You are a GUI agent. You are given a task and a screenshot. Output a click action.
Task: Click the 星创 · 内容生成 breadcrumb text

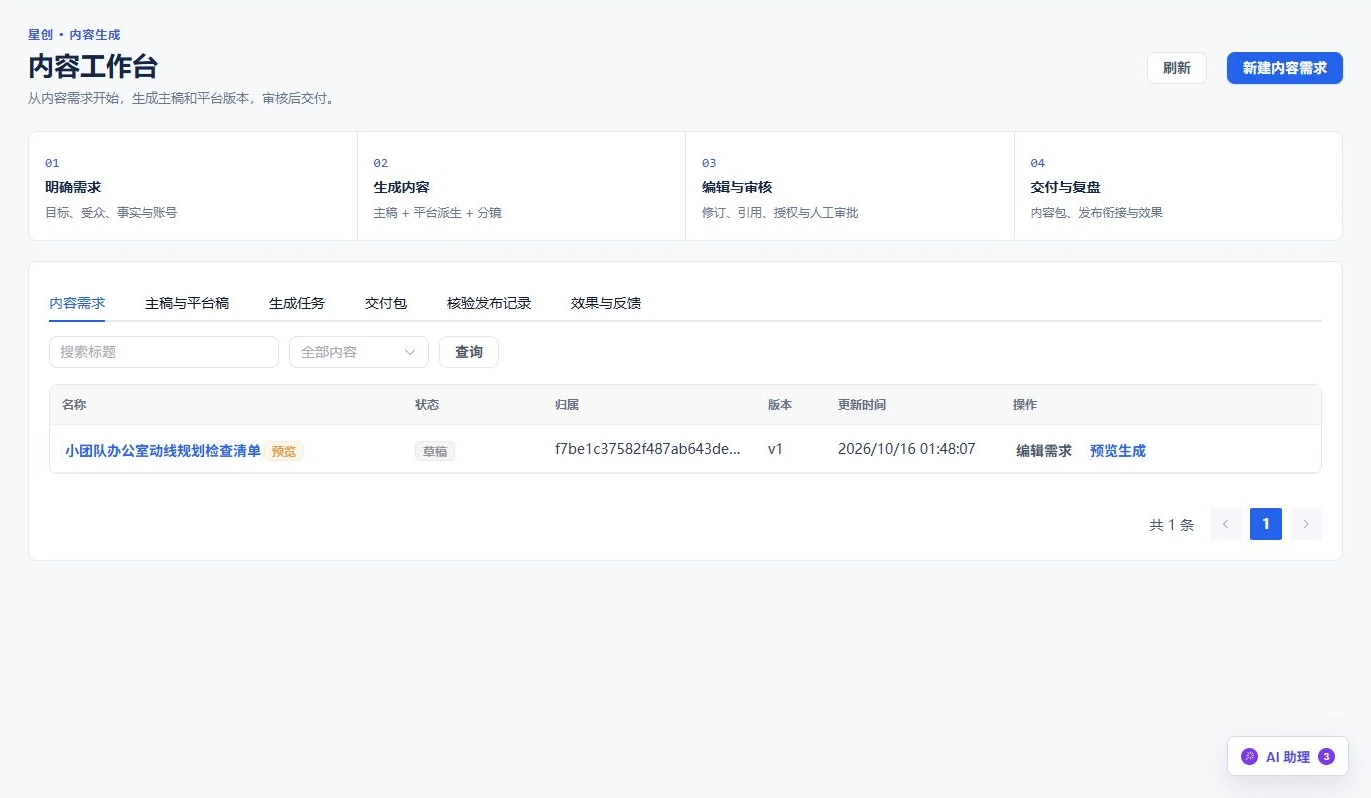(x=74, y=35)
